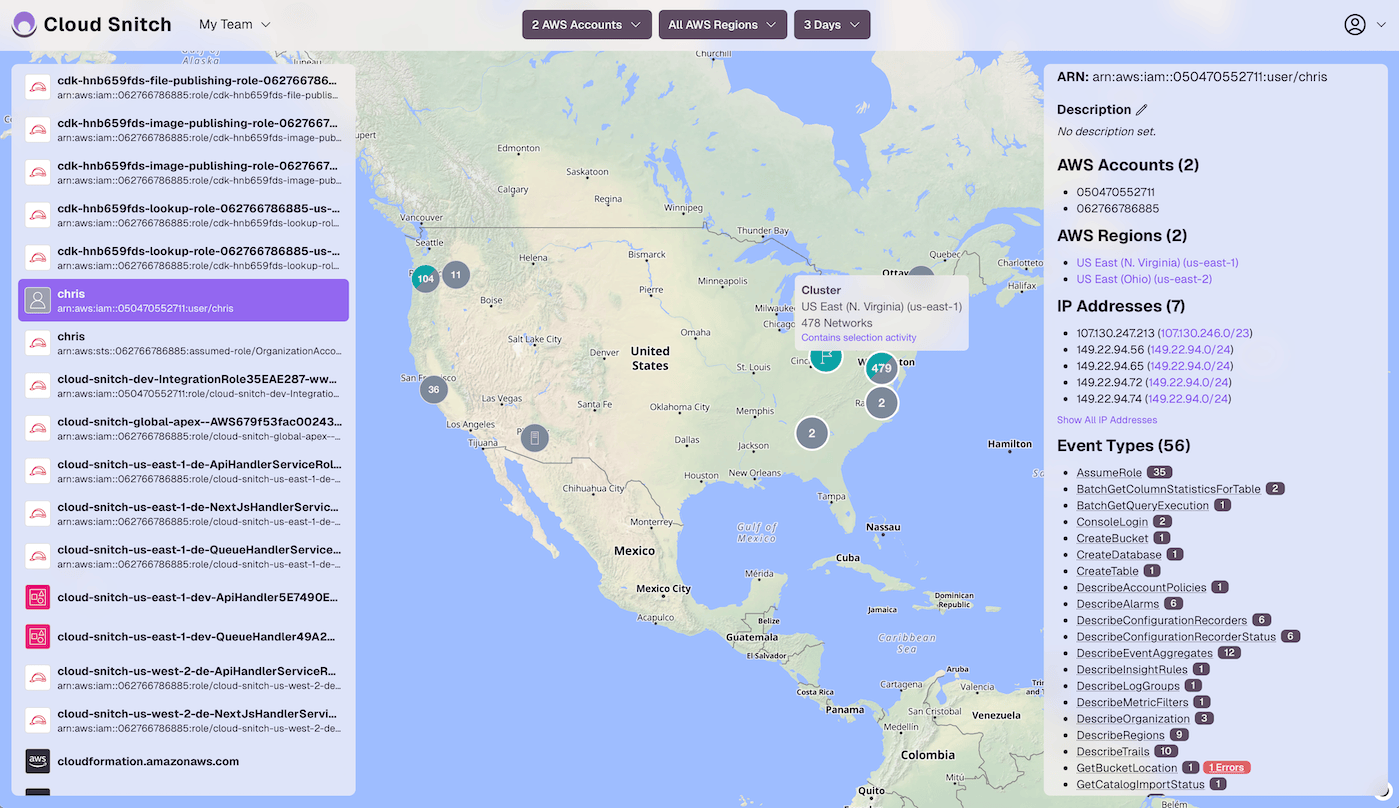The image size is (1399, 808).
Task: Open US East (Ohio) region link
Action: point(1143,279)
